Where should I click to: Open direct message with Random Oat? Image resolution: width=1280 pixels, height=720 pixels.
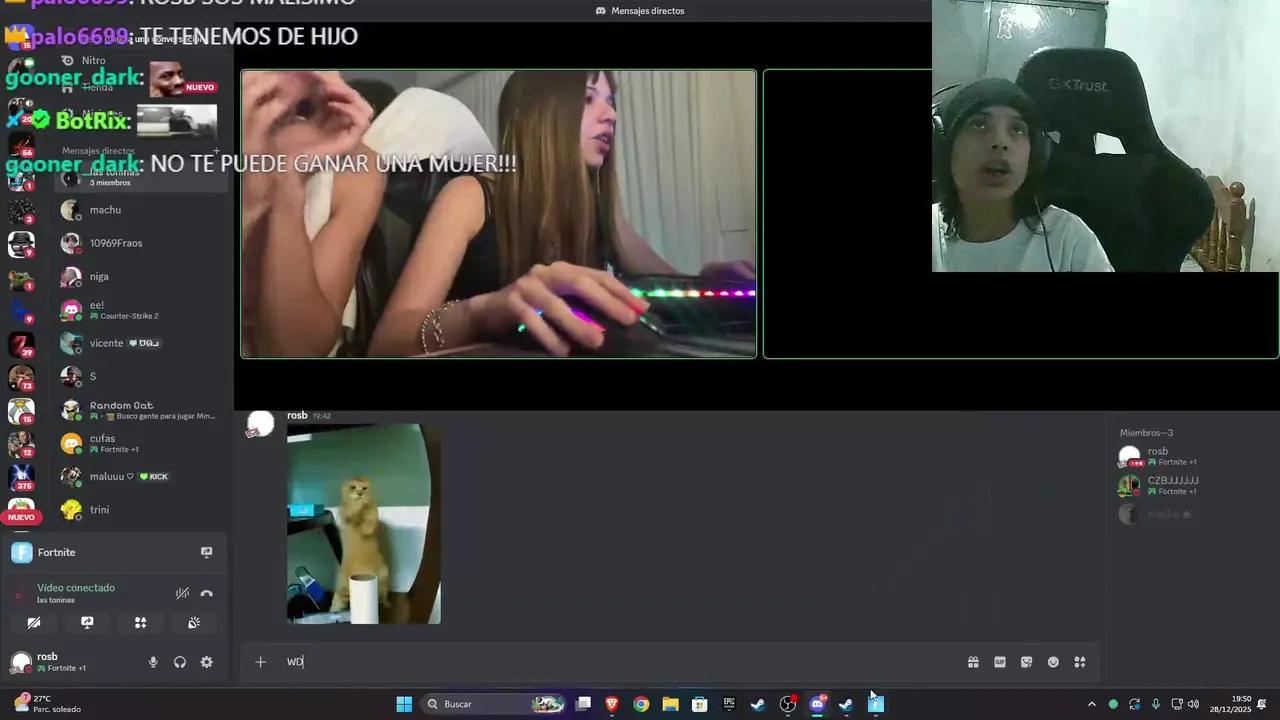pyautogui.click(x=141, y=410)
